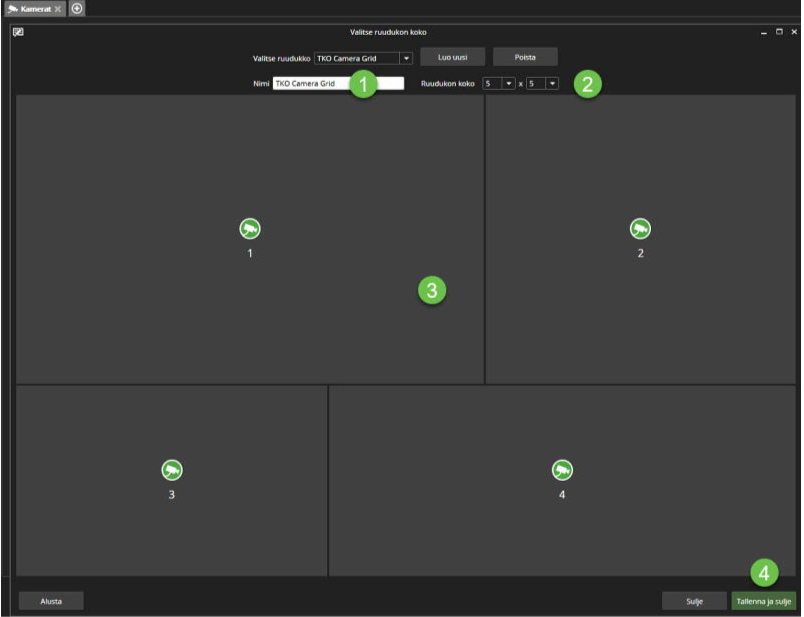804x617 pixels.
Task: Close the Kamerat tab with its X
Action: click(x=58, y=8)
